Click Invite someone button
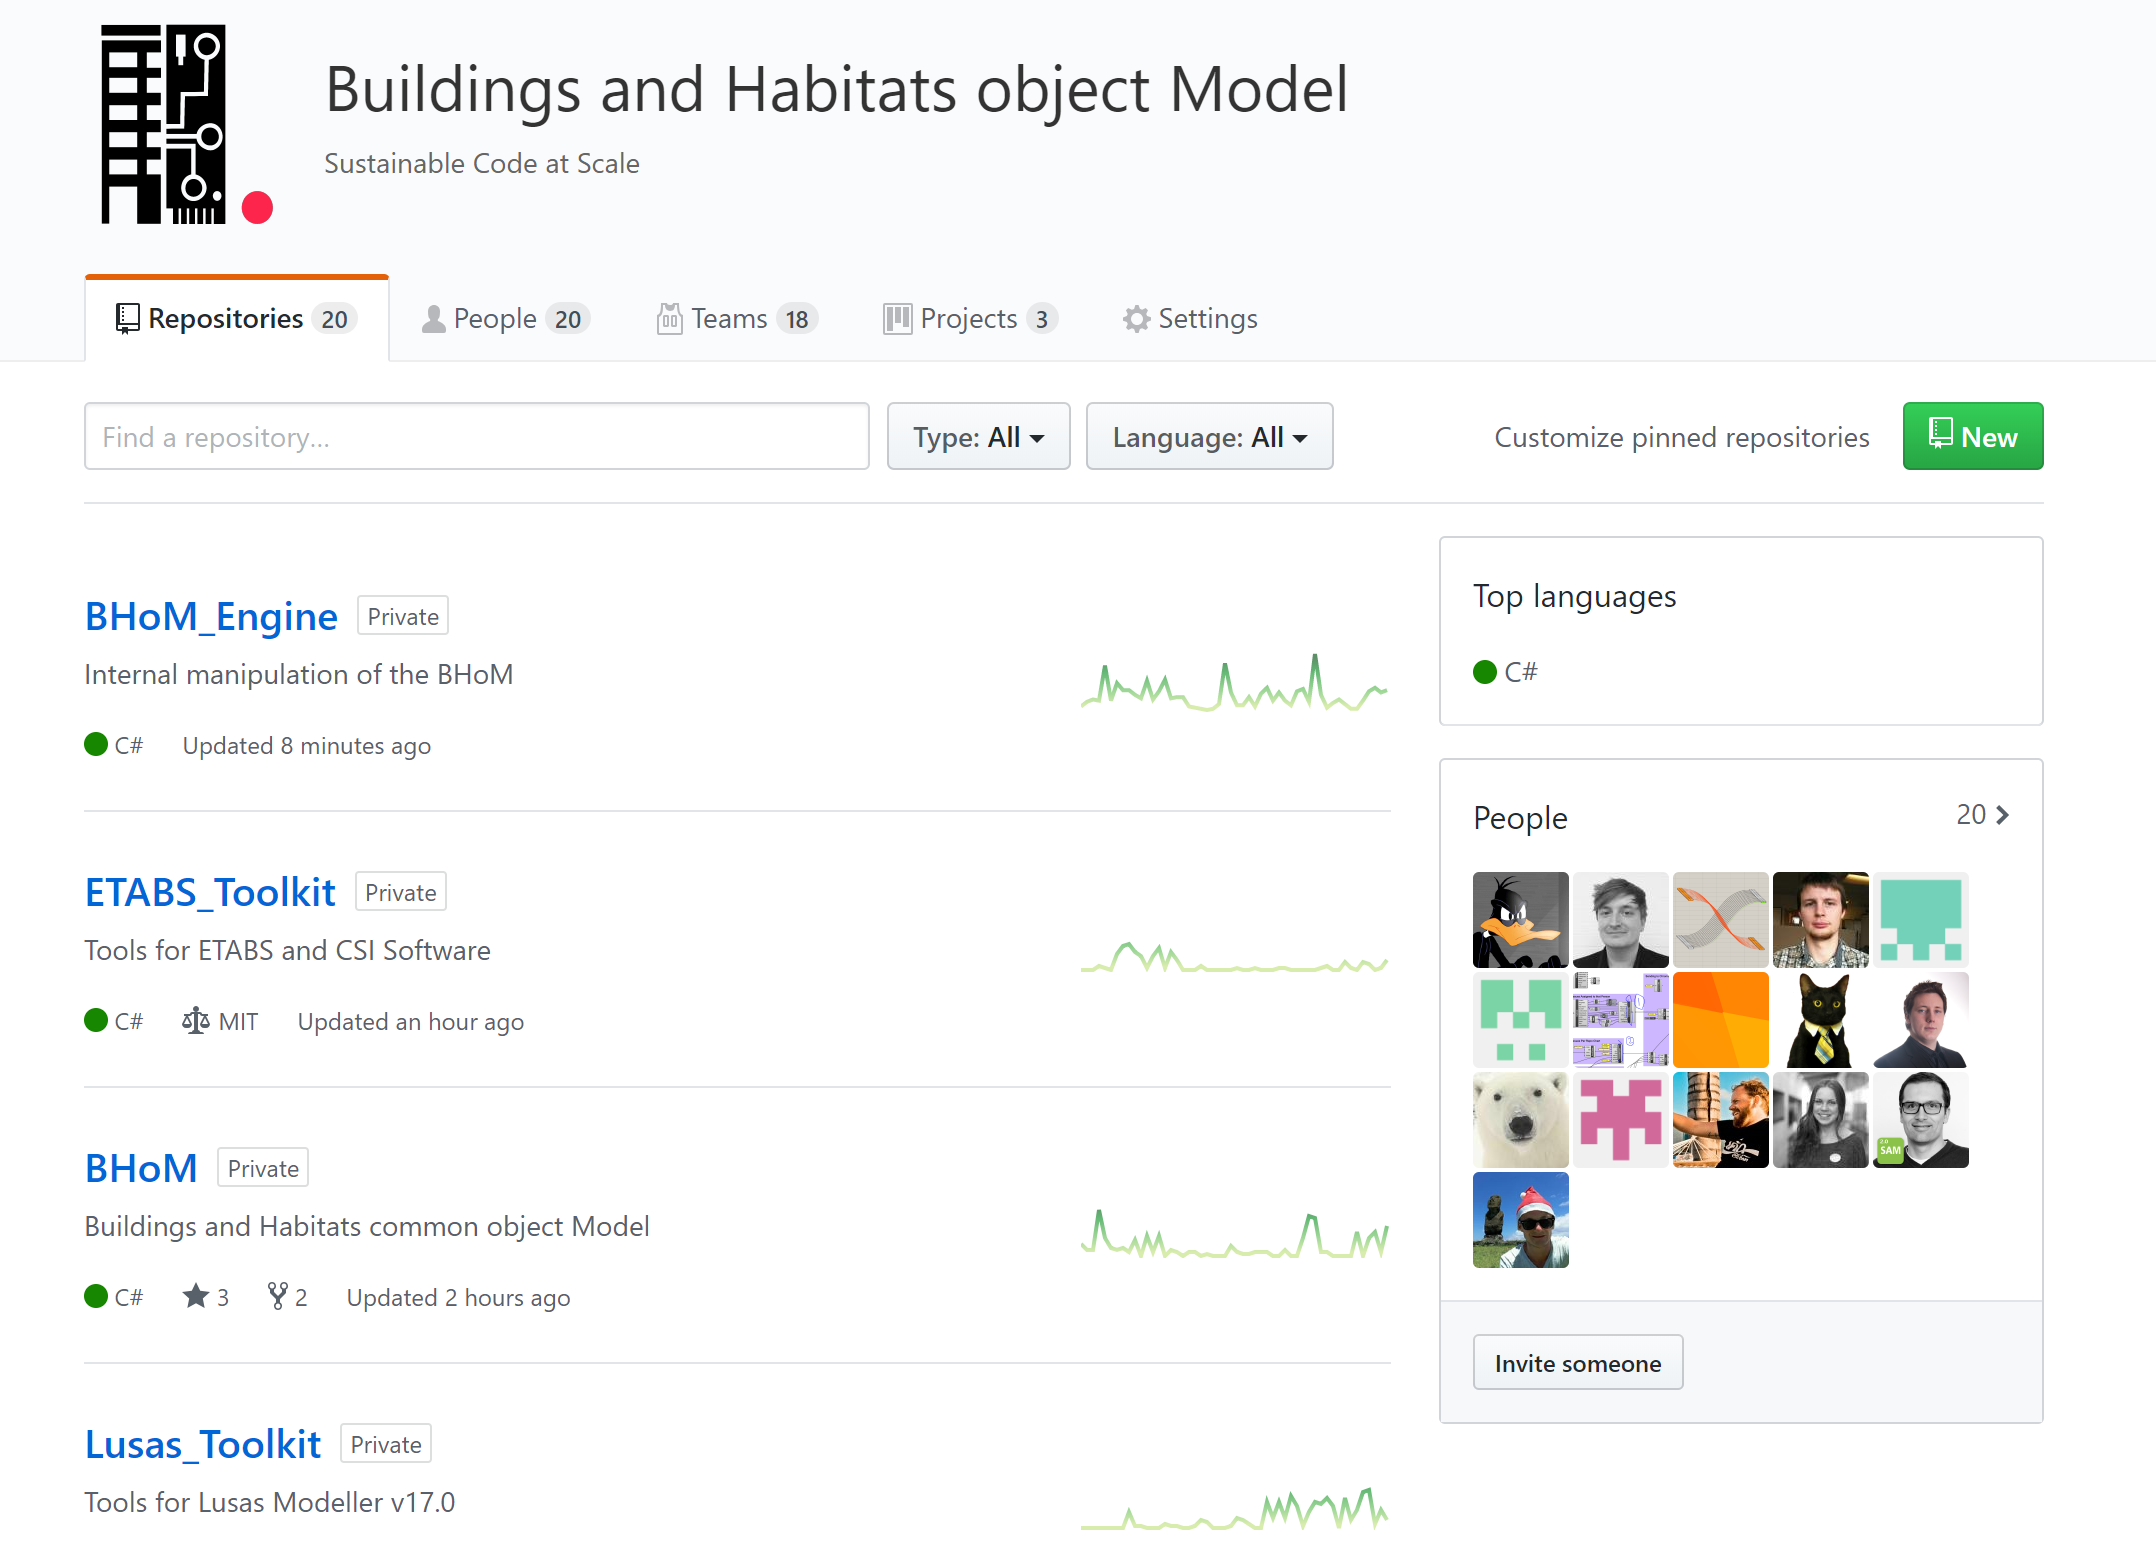 click(1577, 1363)
